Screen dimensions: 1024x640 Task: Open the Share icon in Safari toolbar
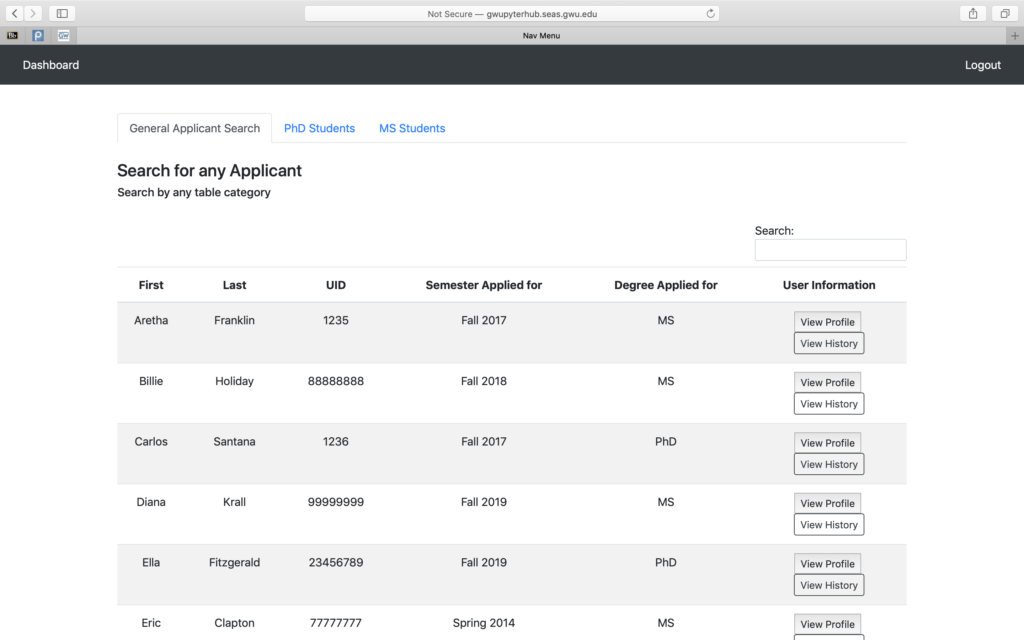click(972, 14)
